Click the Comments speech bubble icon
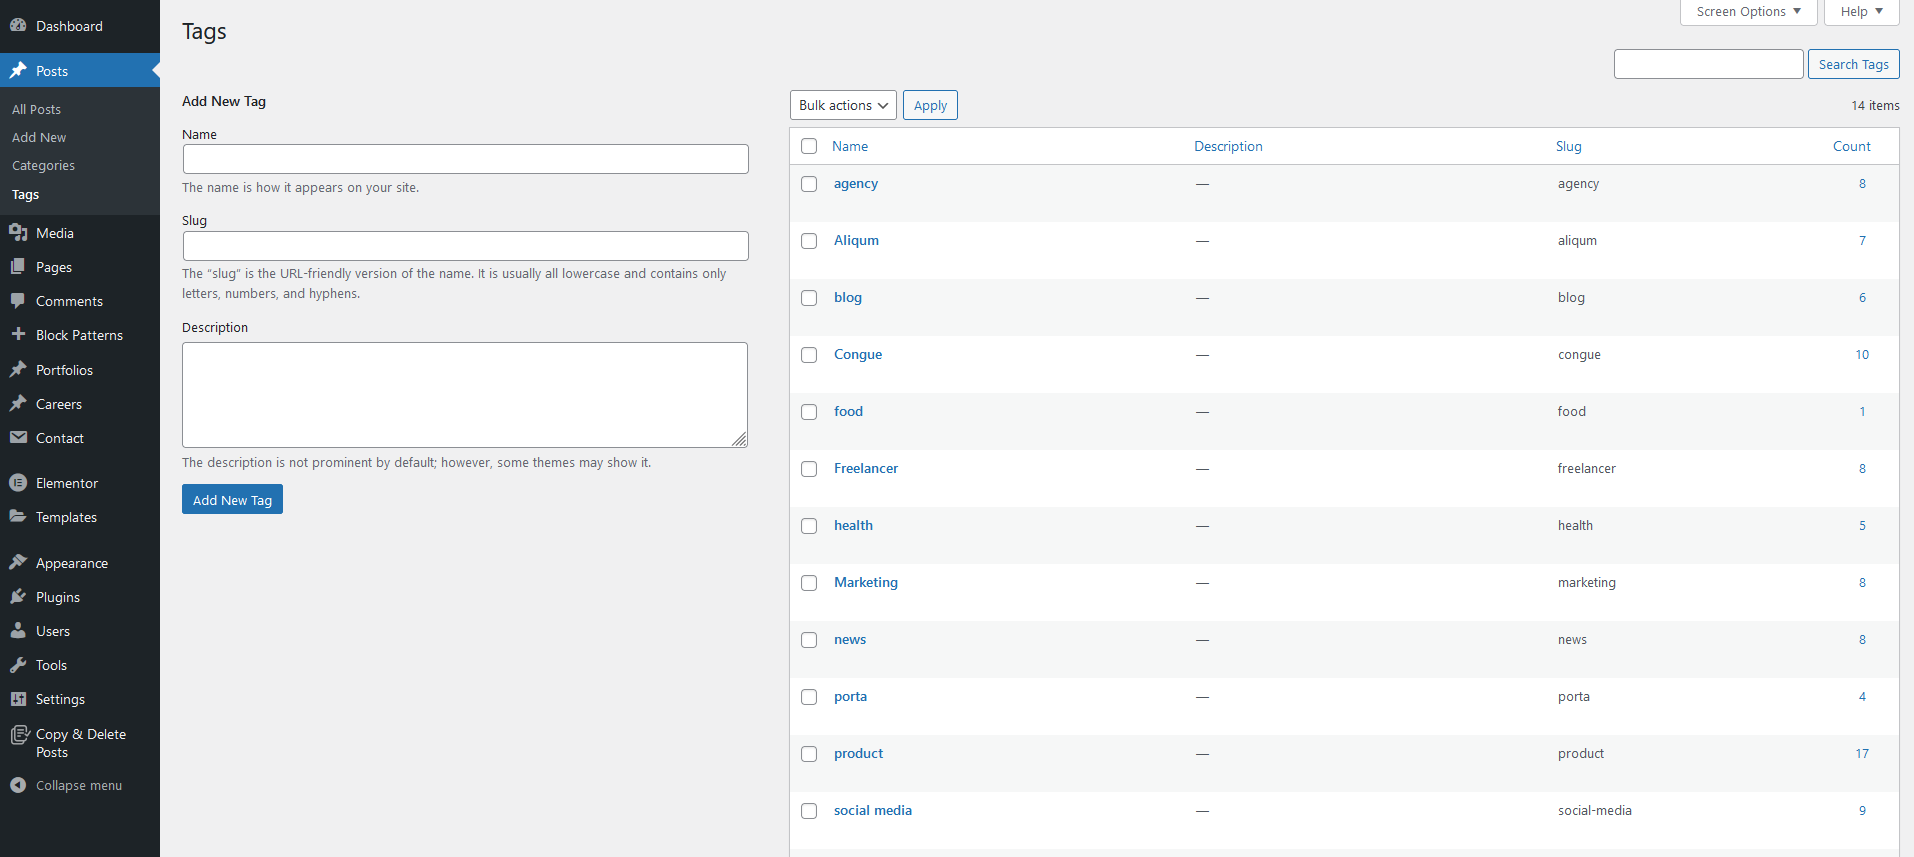 coord(18,301)
